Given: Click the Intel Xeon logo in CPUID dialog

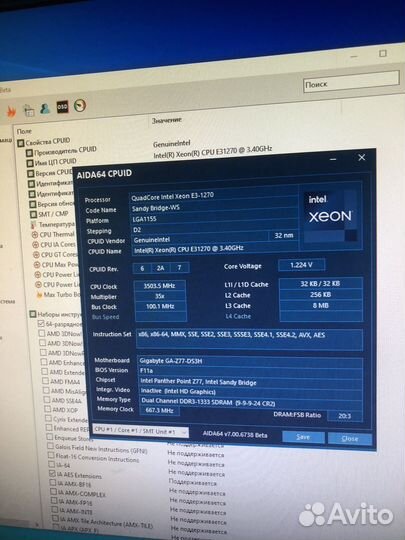Looking at the screenshot, I should pos(330,216).
